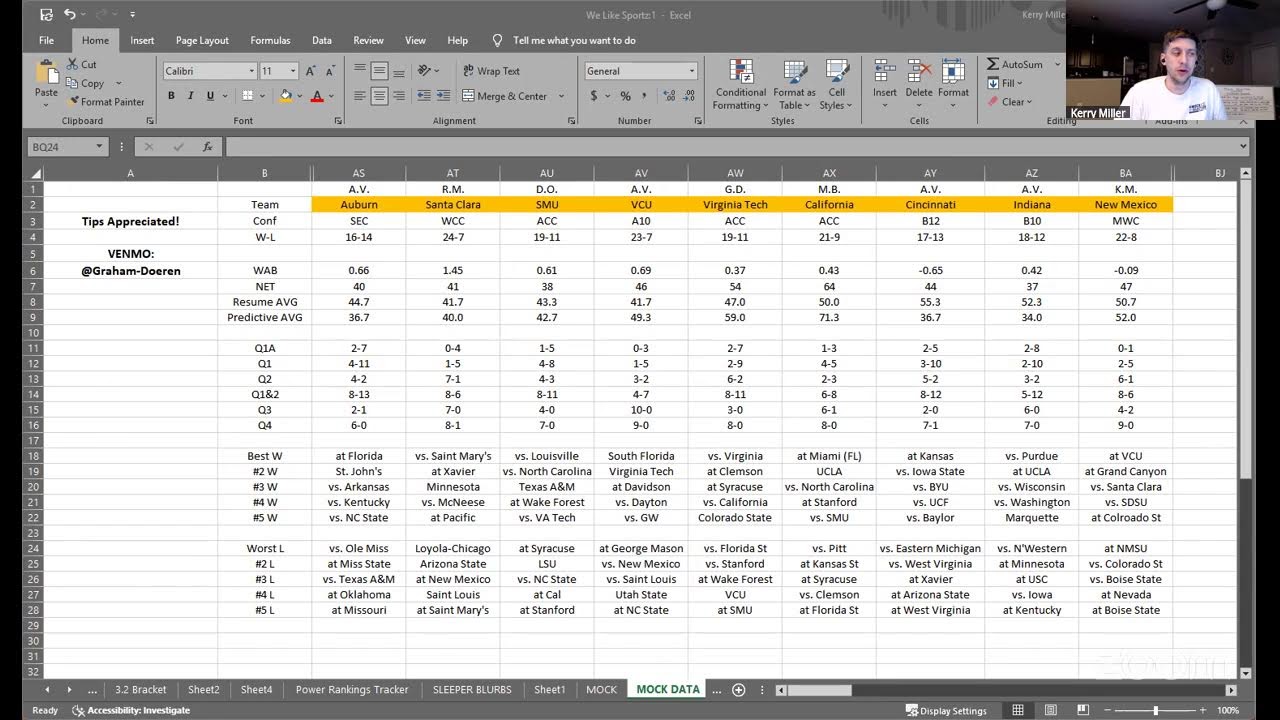The width and height of the screenshot is (1280, 720).
Task: Click Insert cells button
Action: pos(885,82)
